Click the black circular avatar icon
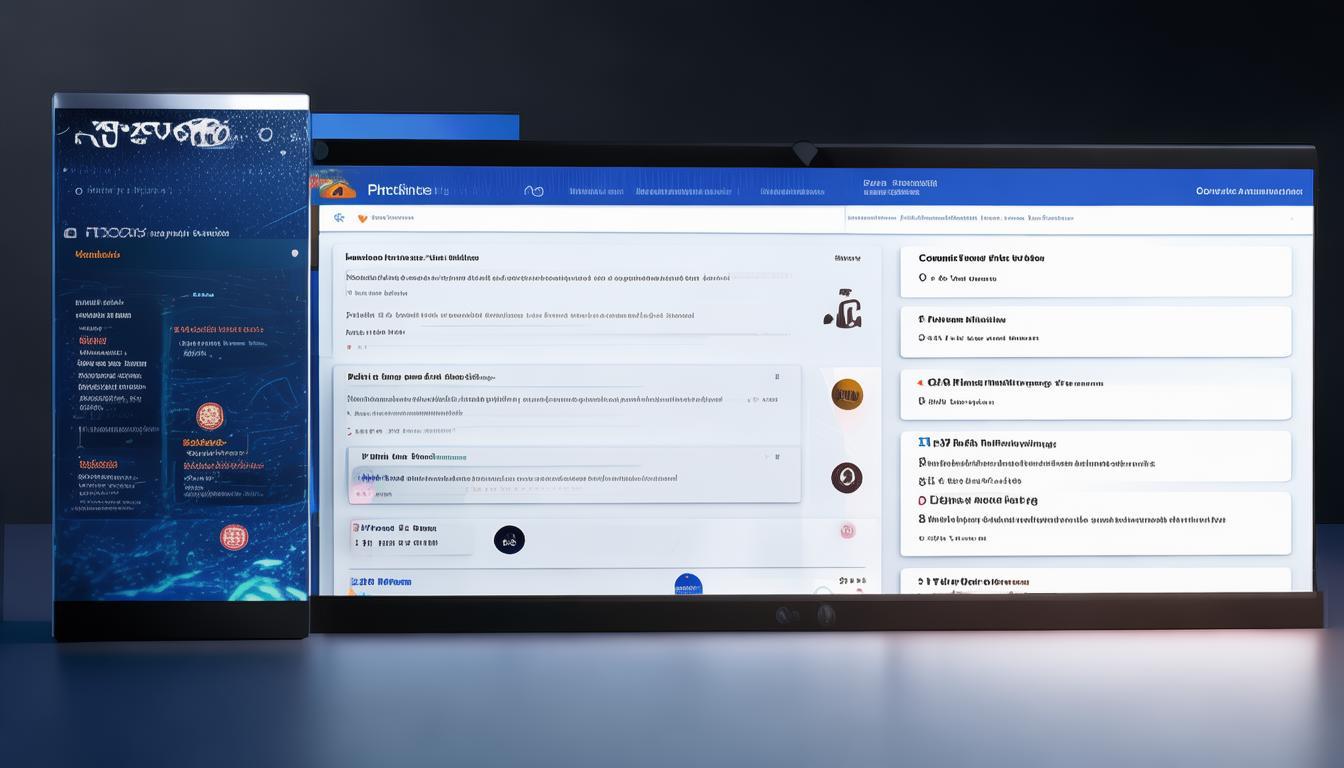This screenshot has height=768, width=1344. (x=509, y=540)
